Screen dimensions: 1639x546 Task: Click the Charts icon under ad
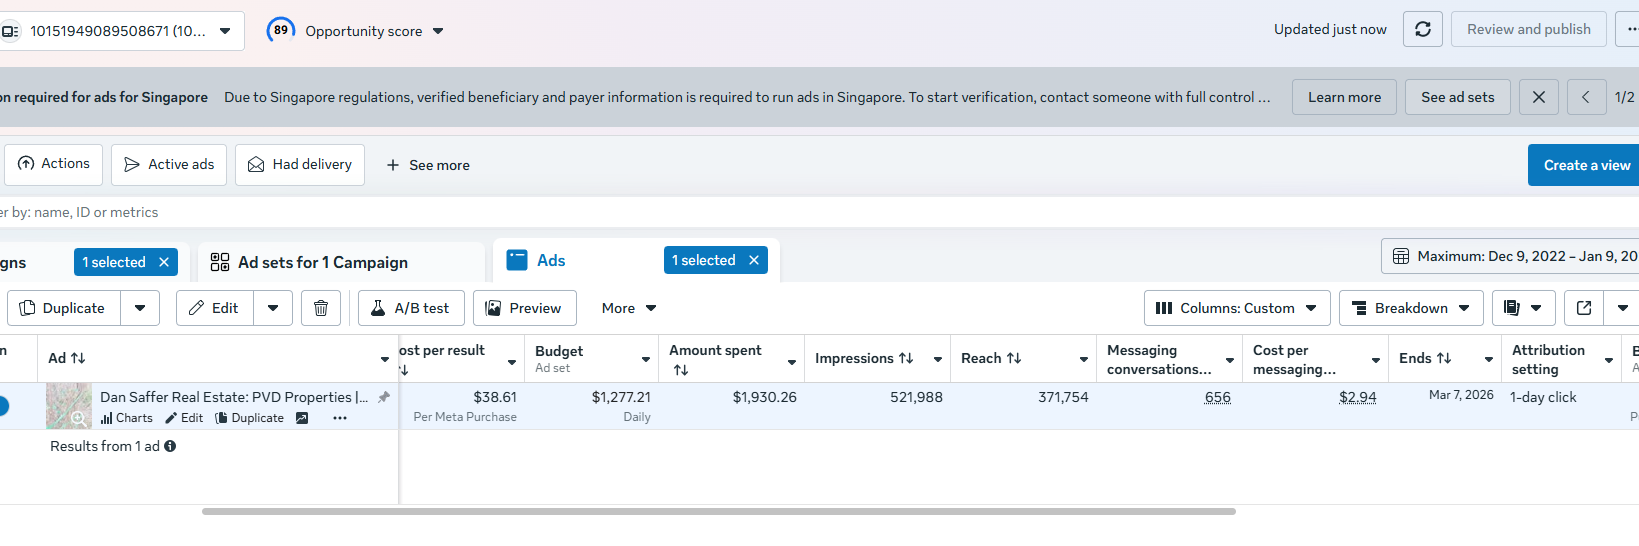coord(127,418)
